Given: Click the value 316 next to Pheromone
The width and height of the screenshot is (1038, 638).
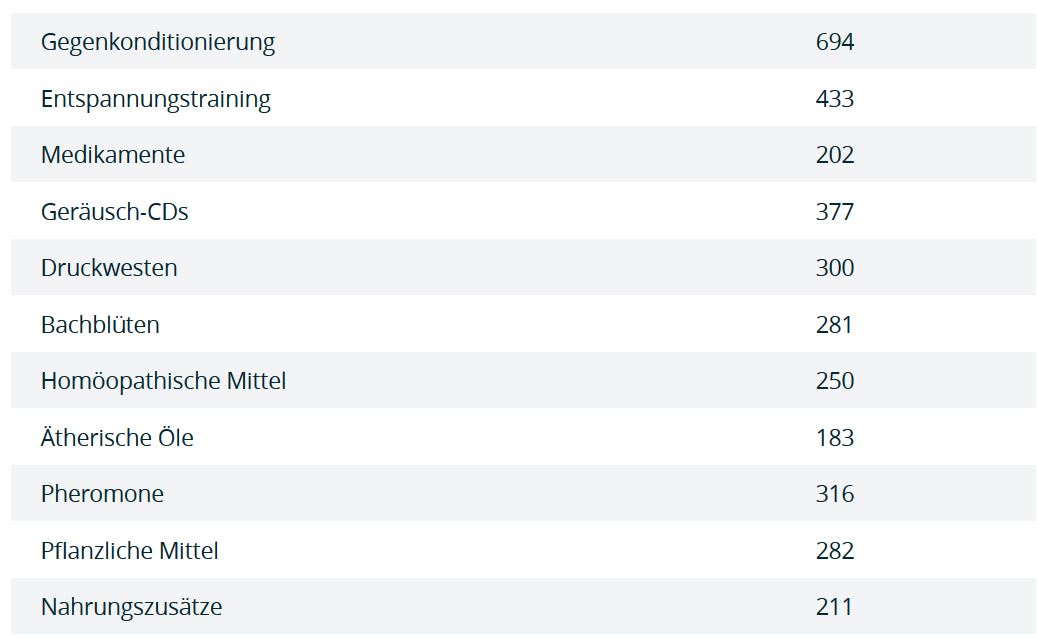Looking at the screenshot, I should (835, 494).
